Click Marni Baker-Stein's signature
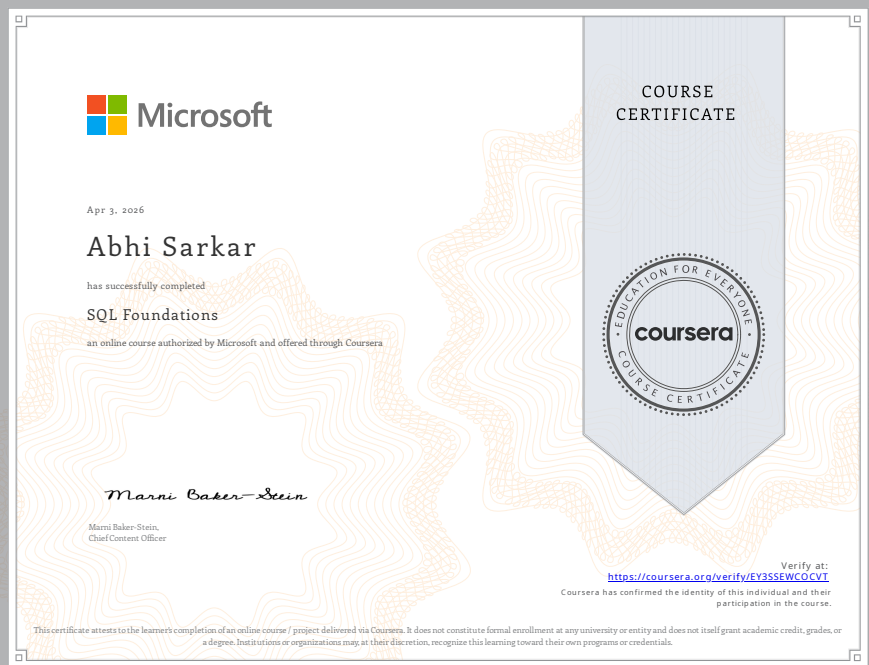The height and width of the screenshot is (665, 869). (x=206, y=492)
